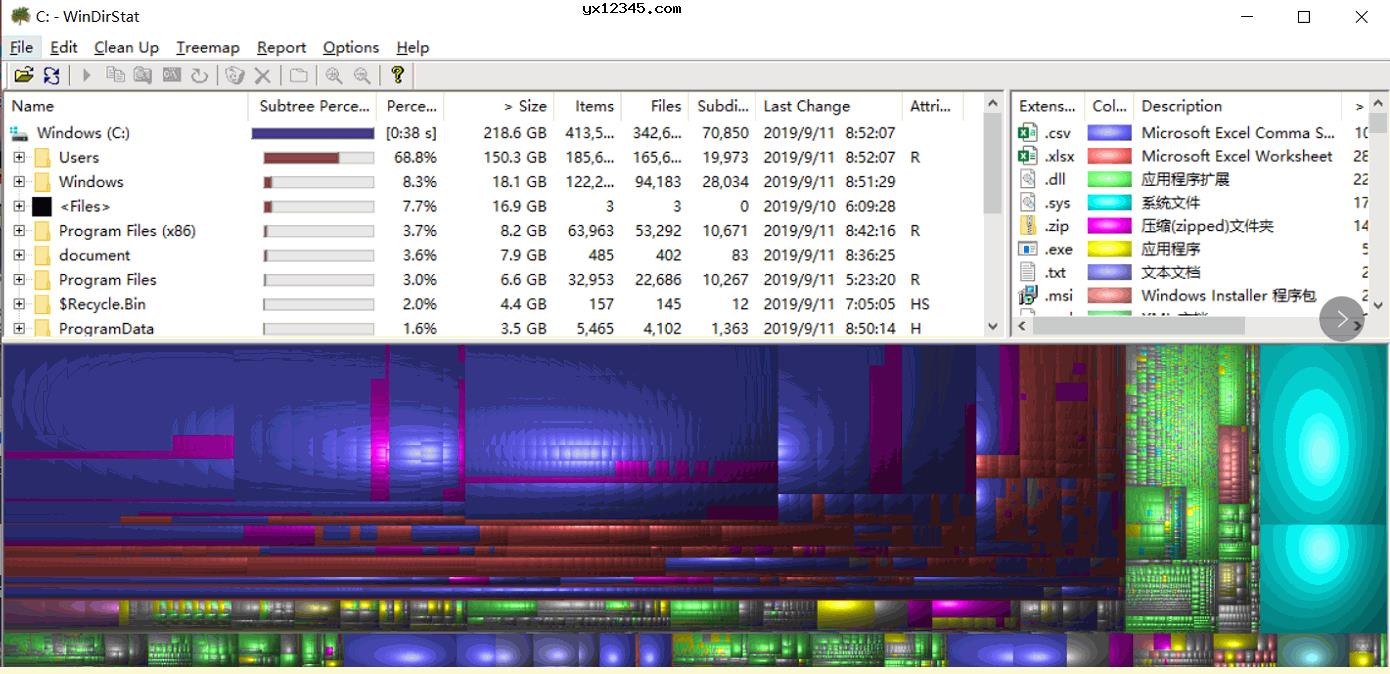Screen dimensions: 1390x674
Task: Click the Excel icon beside .csv
Action: point(1027,132)
